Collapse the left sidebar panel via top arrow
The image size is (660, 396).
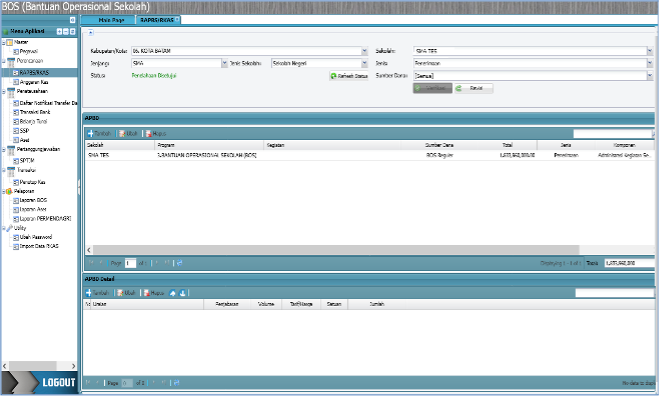(x=72, y=20)
